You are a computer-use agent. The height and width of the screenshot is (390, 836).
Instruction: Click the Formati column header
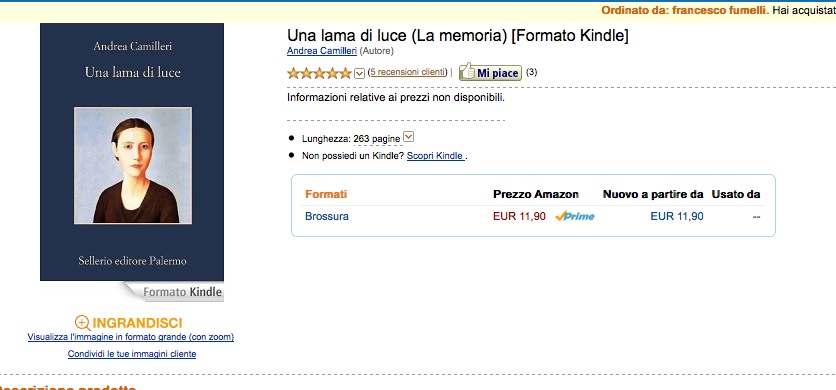pos(326,194)
